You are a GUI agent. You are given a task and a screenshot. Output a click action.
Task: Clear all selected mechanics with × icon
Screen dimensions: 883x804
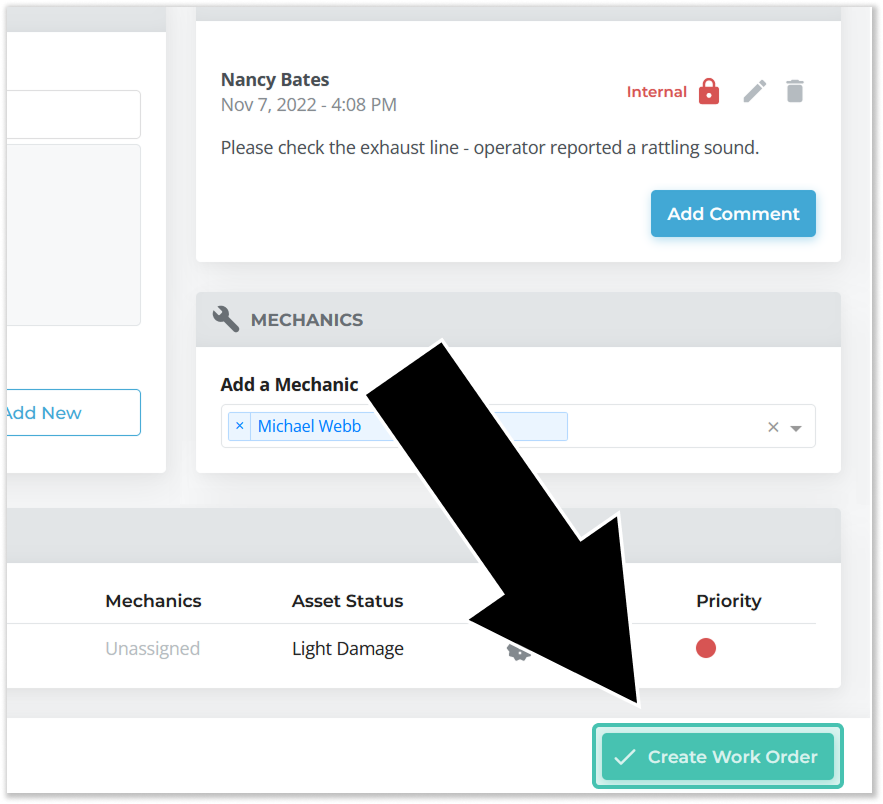click(773, 427)
